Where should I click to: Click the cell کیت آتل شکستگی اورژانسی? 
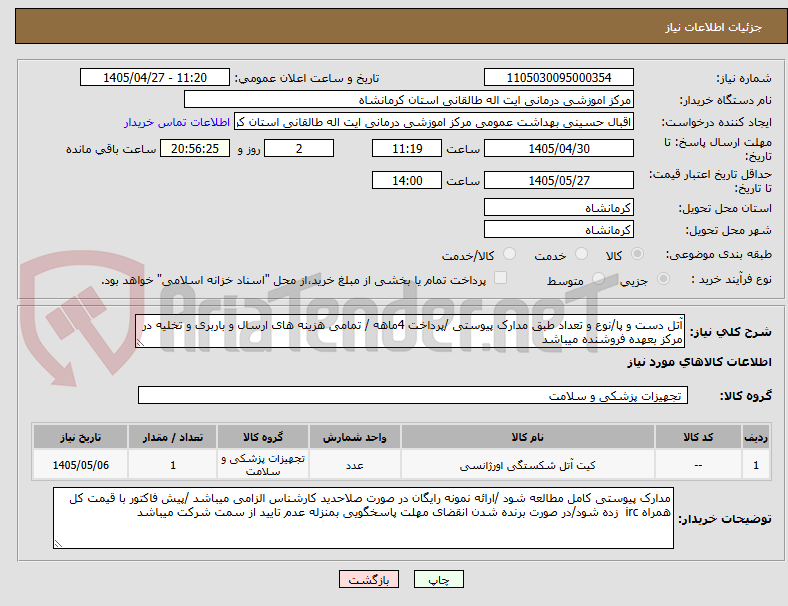coord(528,465)
